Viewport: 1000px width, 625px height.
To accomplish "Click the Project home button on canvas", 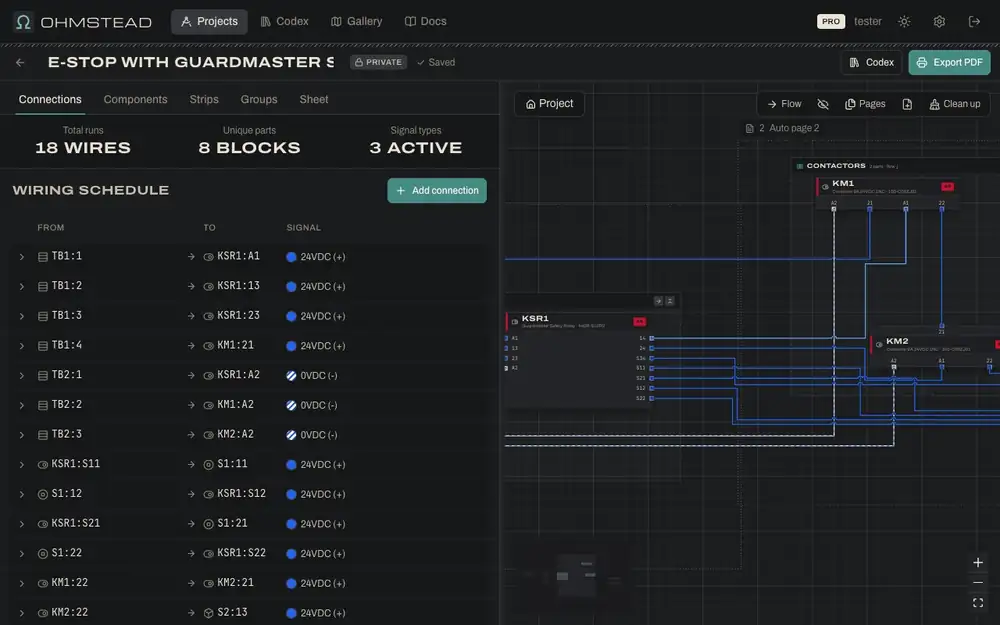I will click(549, 104).
